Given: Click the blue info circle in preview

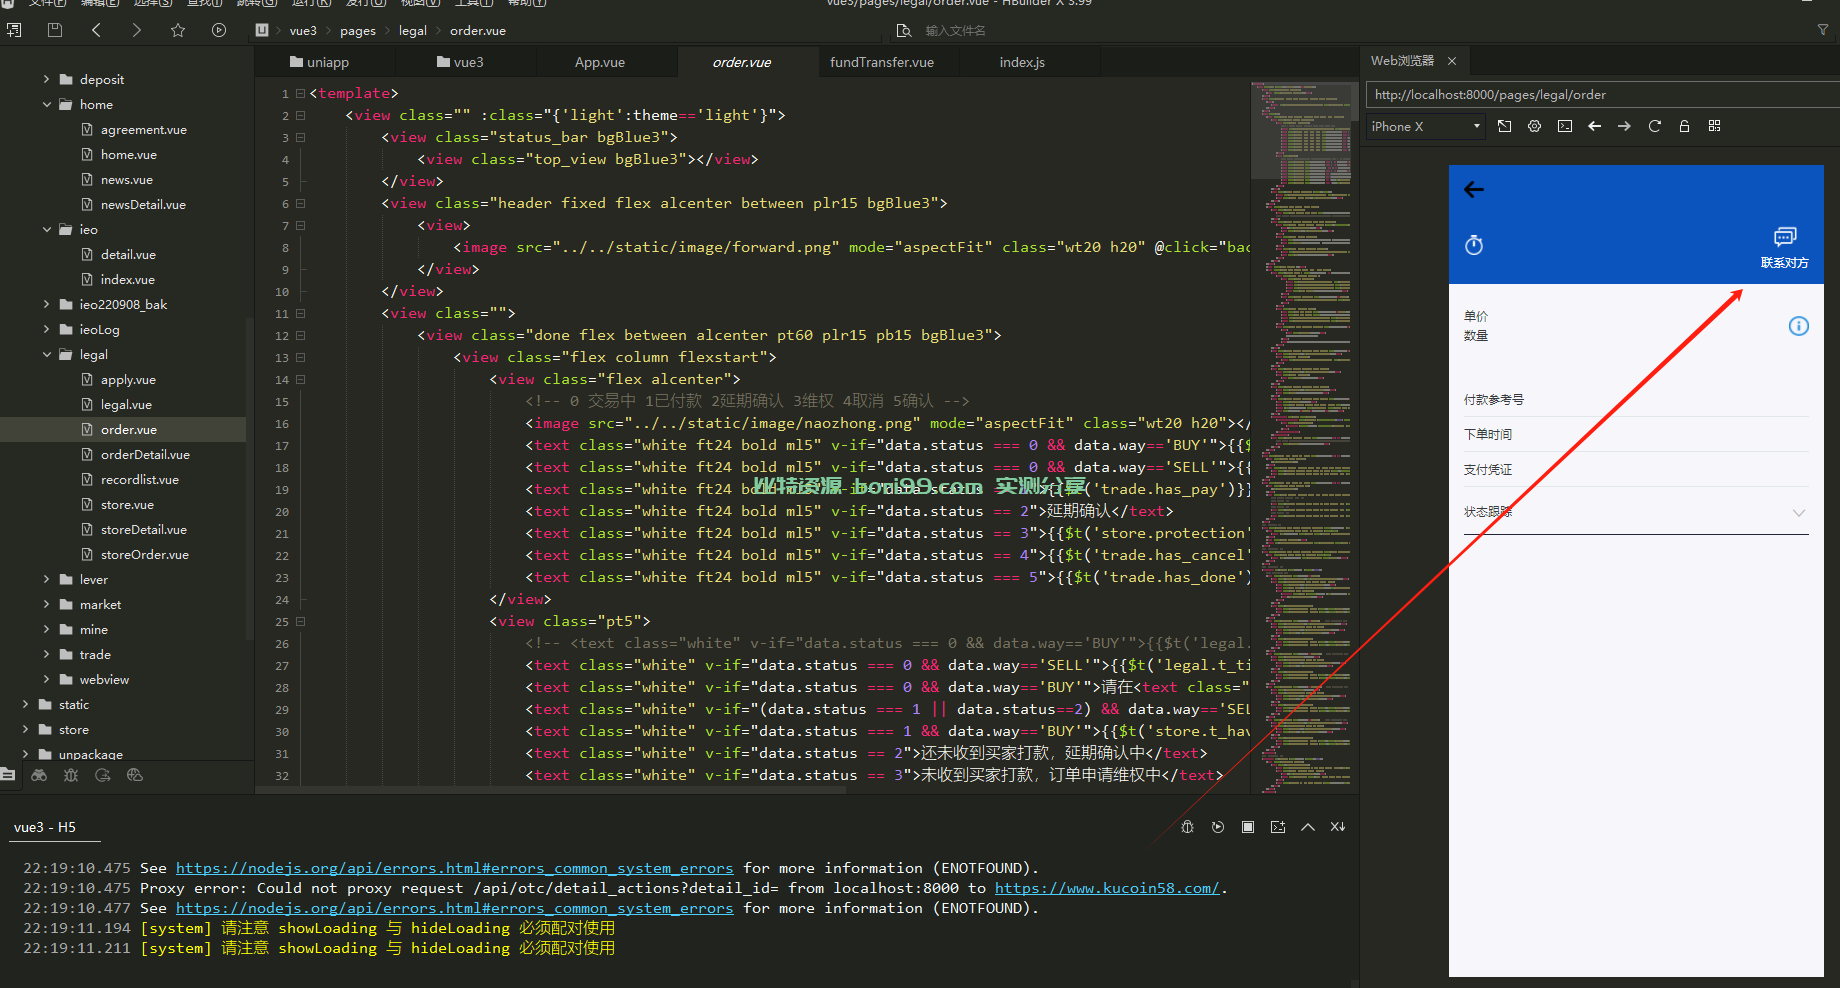Looking at the screenshot, I should (1798, 326).
